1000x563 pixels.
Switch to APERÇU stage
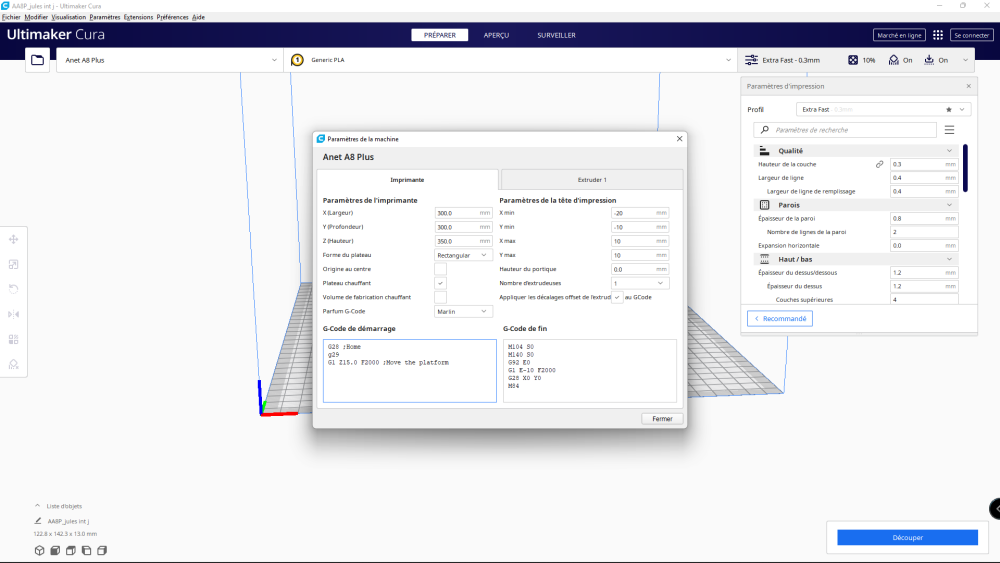click(496, 35)
